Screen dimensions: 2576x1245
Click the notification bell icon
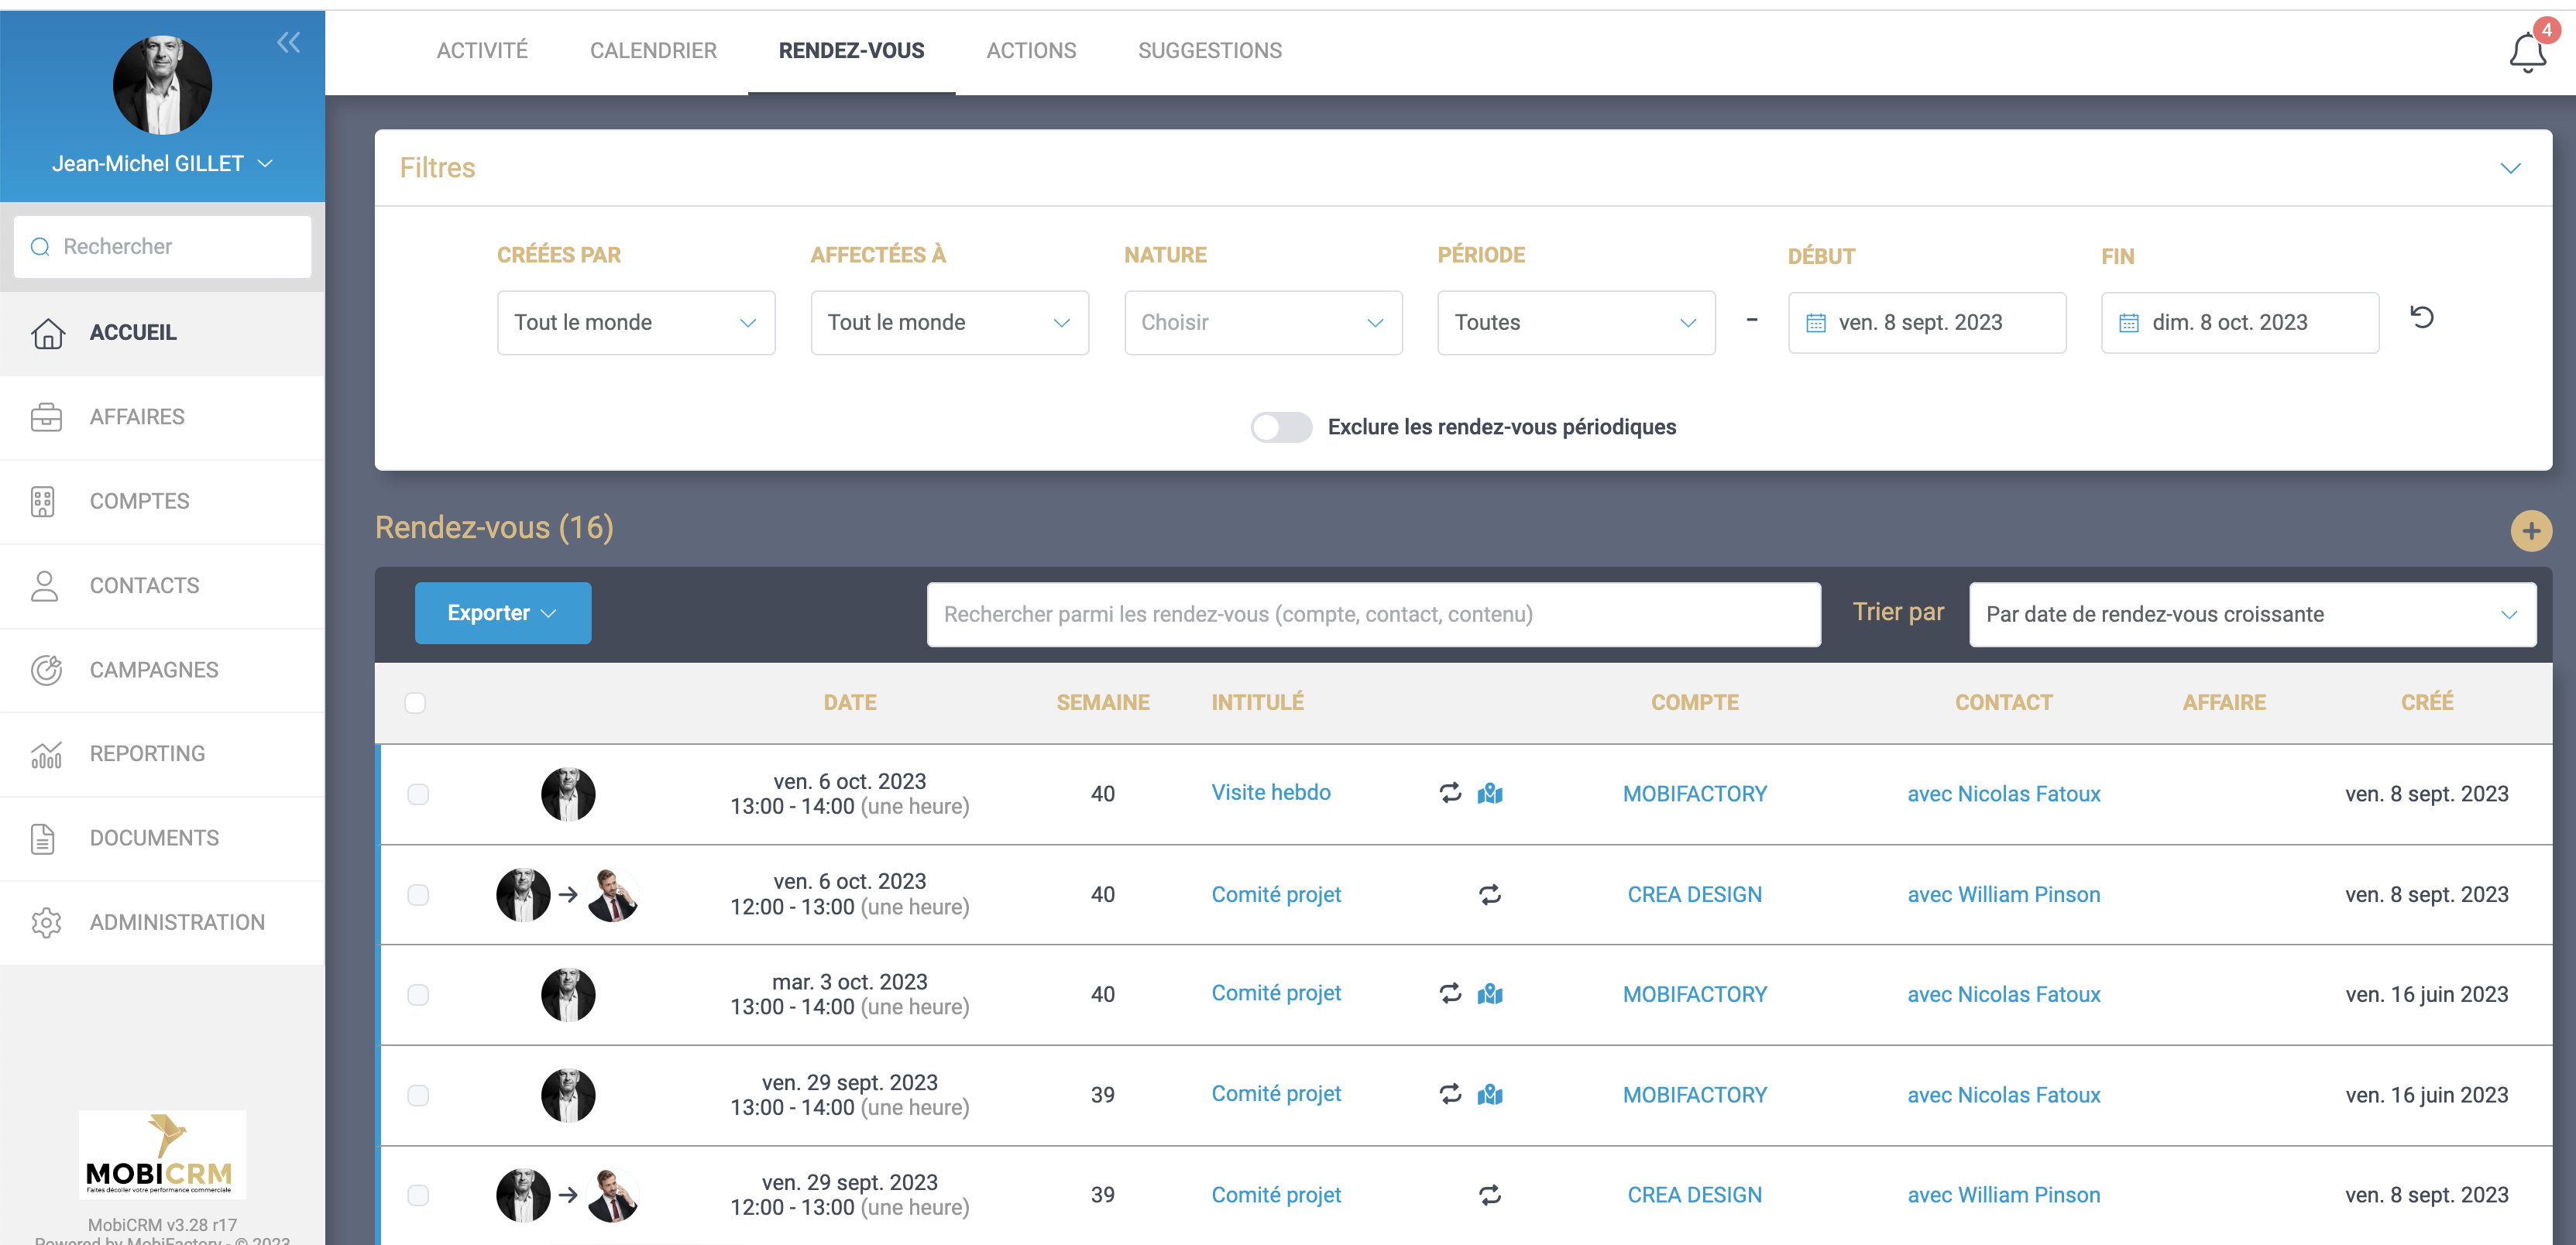[x=2526, y=52]
